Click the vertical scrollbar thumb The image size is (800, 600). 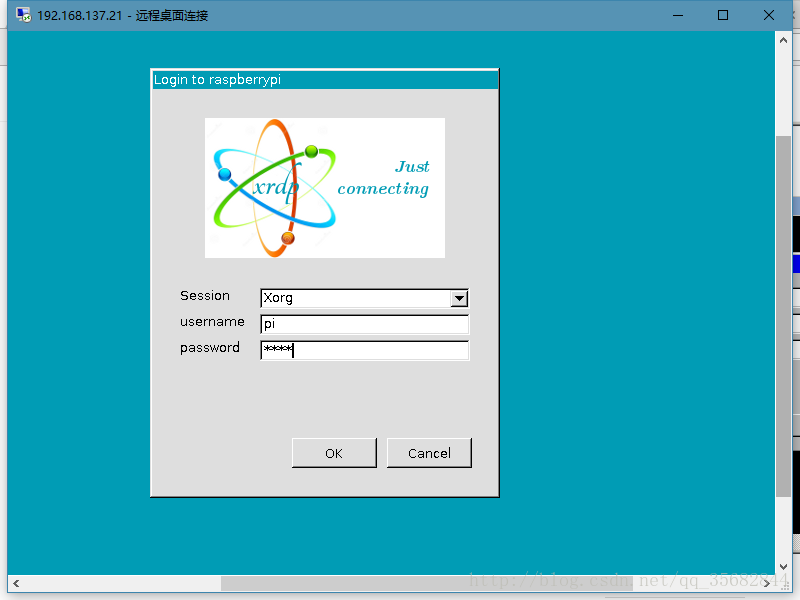click(783, 316)
